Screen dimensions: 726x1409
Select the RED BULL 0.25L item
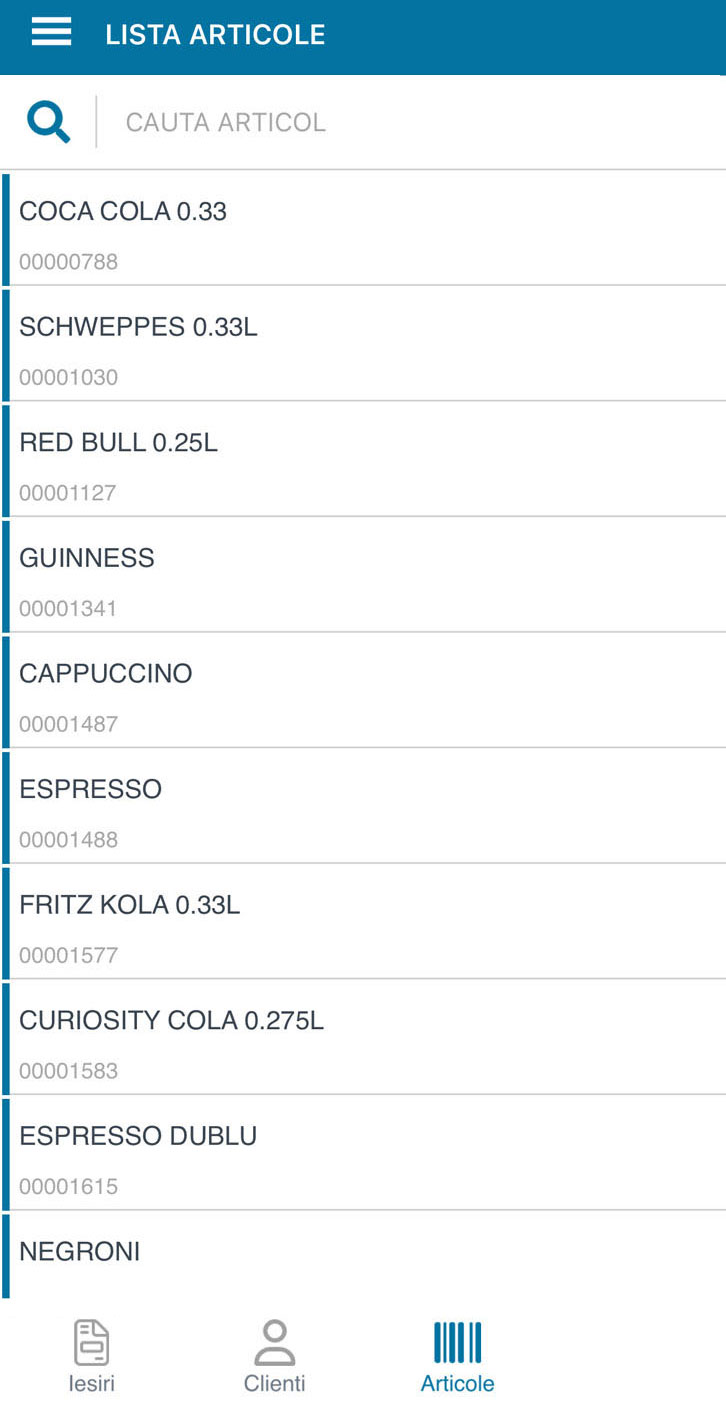363,459
